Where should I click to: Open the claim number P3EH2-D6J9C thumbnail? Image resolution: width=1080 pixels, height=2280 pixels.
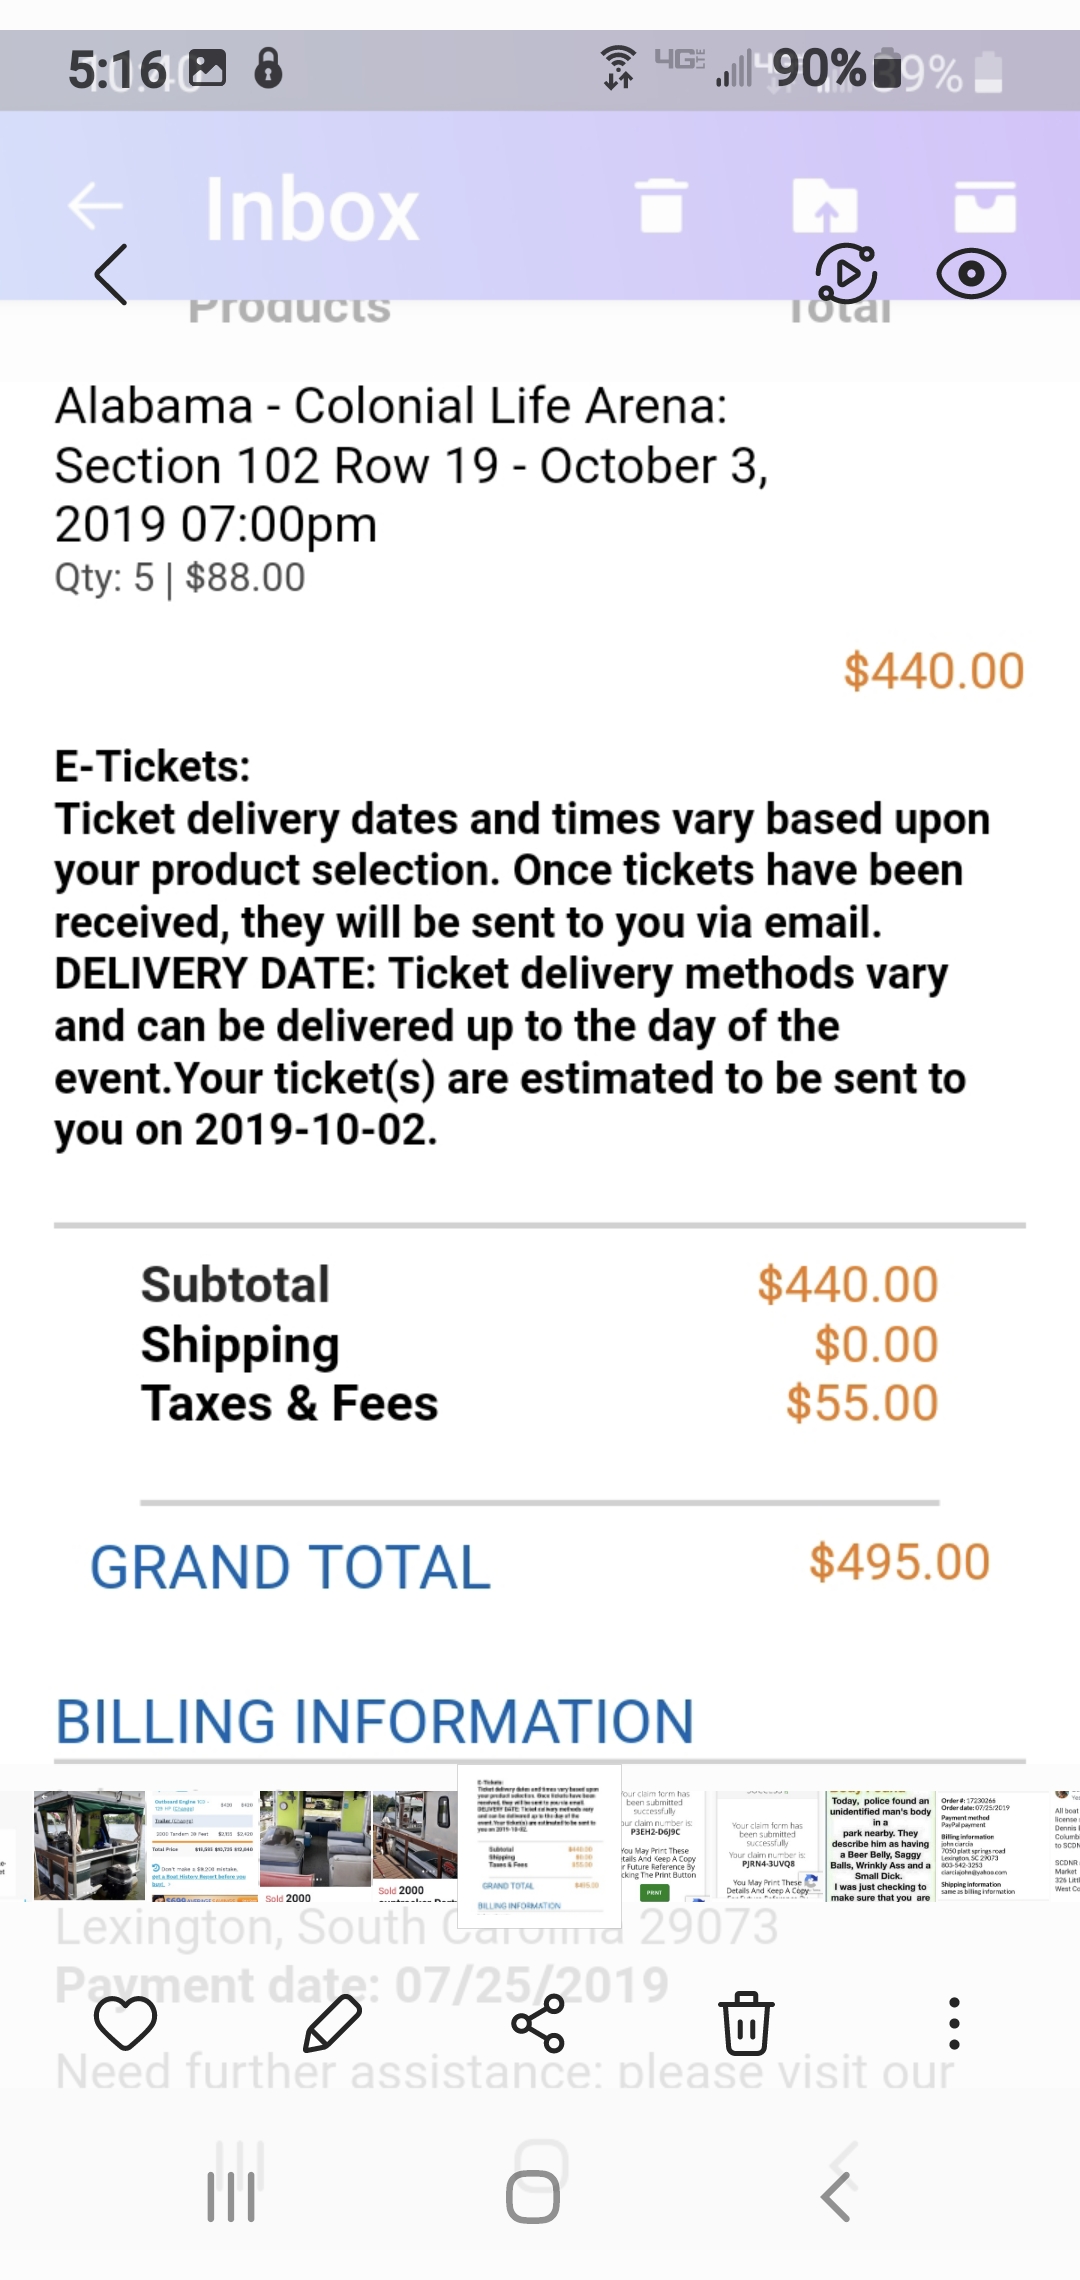pyautogui.click(x=660, y=1845)
